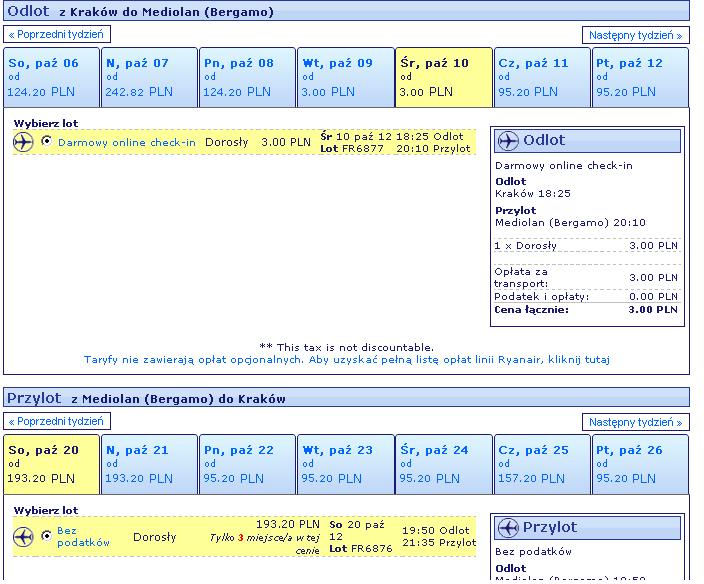704x584 pixels.
Task: Open the Darmowy online check-in link
Action: 127,142
